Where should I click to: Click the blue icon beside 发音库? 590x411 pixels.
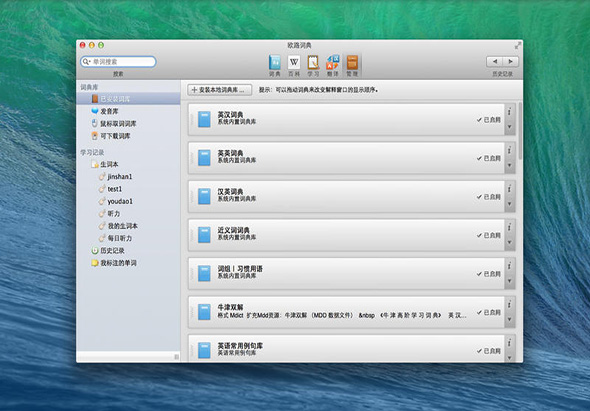click(95, 111)
